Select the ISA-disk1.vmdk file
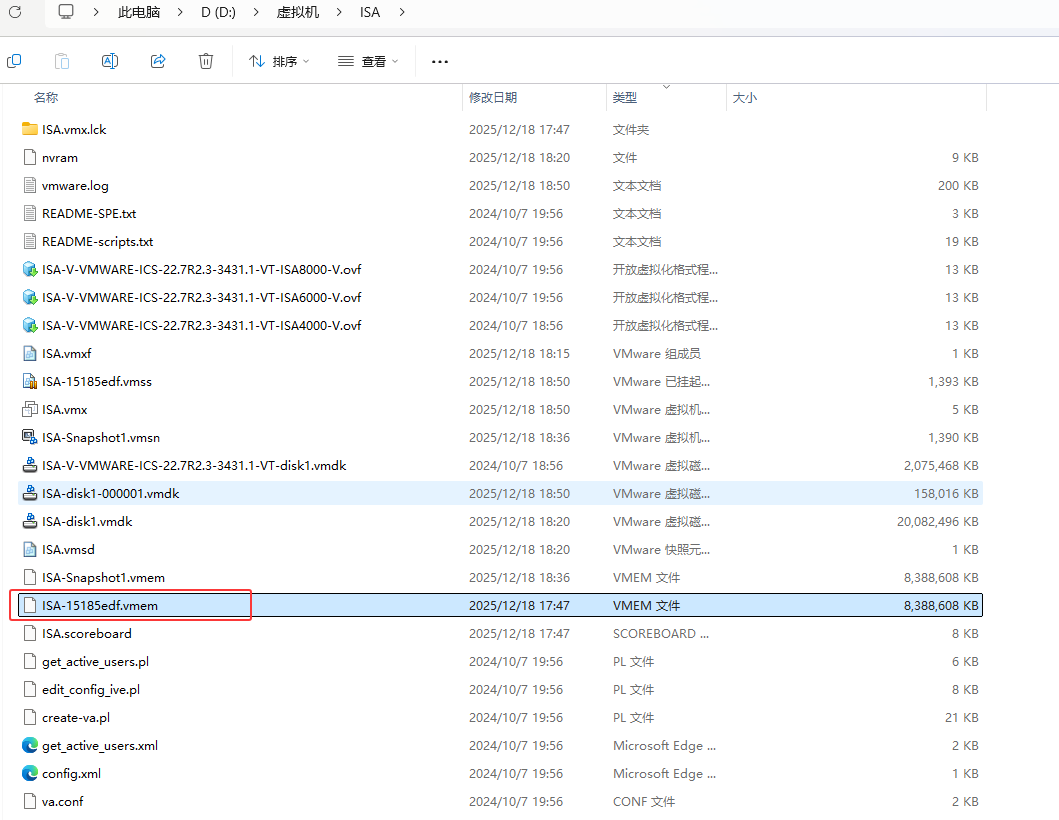The image size is (1059, 820). [87, 521]
